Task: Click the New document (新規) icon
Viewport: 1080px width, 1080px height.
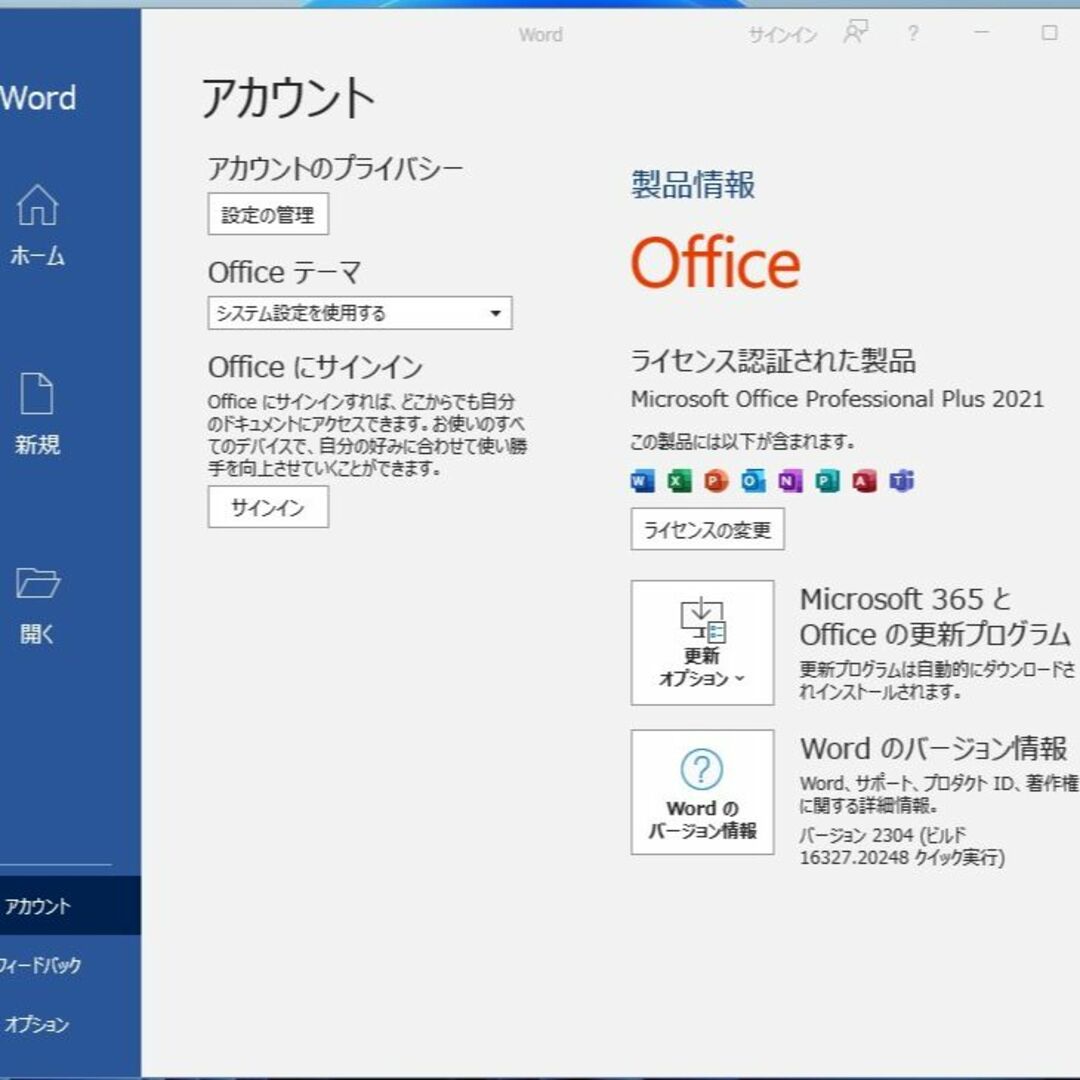Action: click(37, 393)
